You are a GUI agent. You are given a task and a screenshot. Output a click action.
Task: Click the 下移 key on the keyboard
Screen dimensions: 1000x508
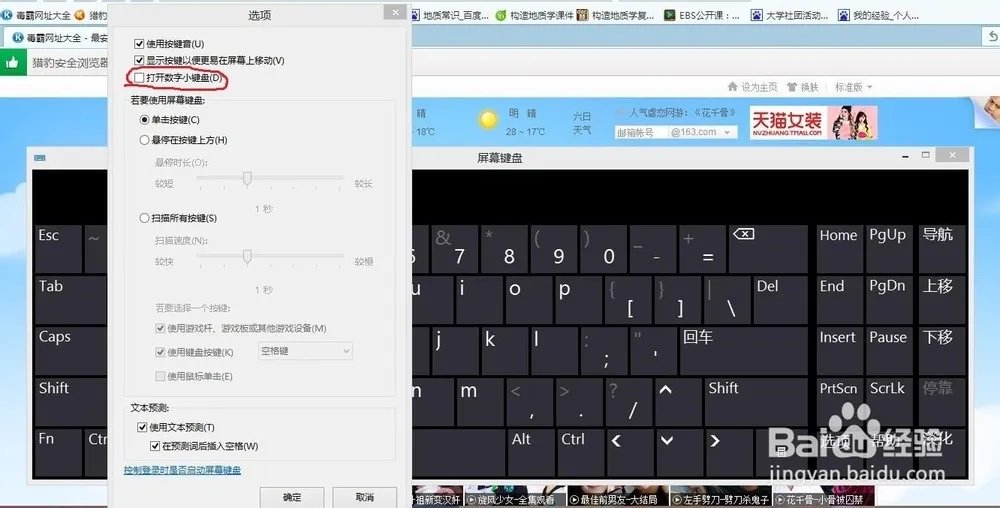tap(941, 351)
